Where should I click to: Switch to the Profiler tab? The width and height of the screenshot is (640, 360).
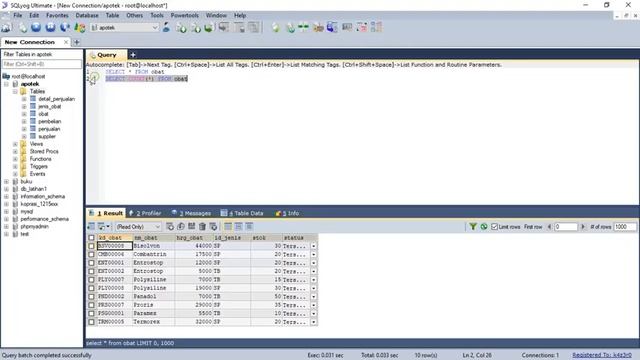coord(145,213)
